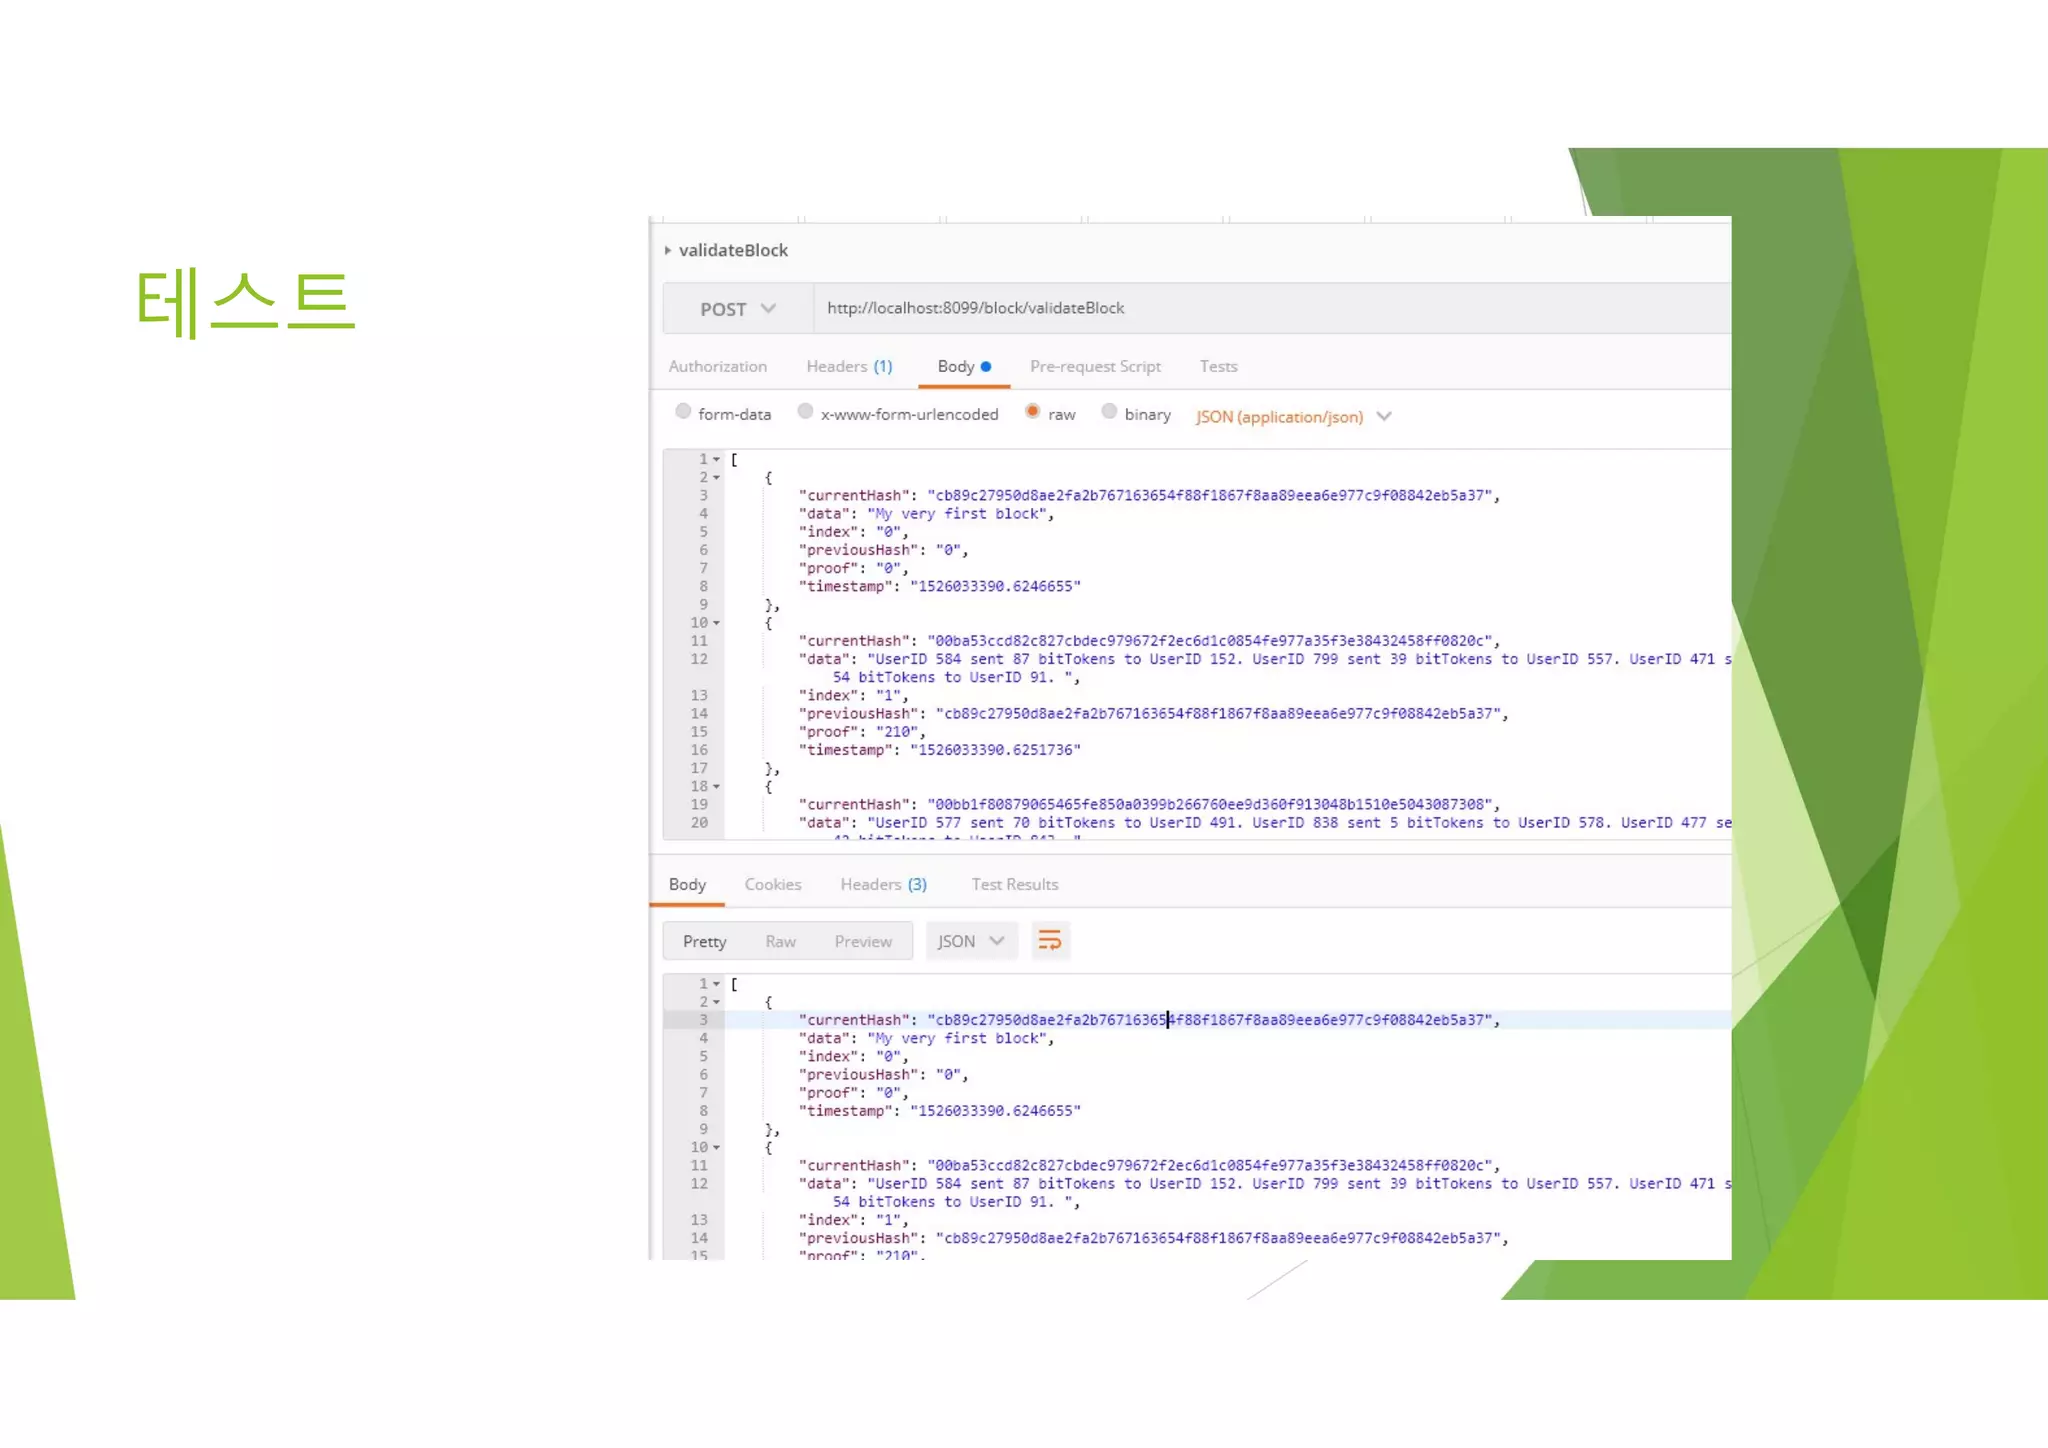This screenshot has height=1448, width=2048.
Task: Open the request Headers (1) tab
Action: click(x=848, y=367)
